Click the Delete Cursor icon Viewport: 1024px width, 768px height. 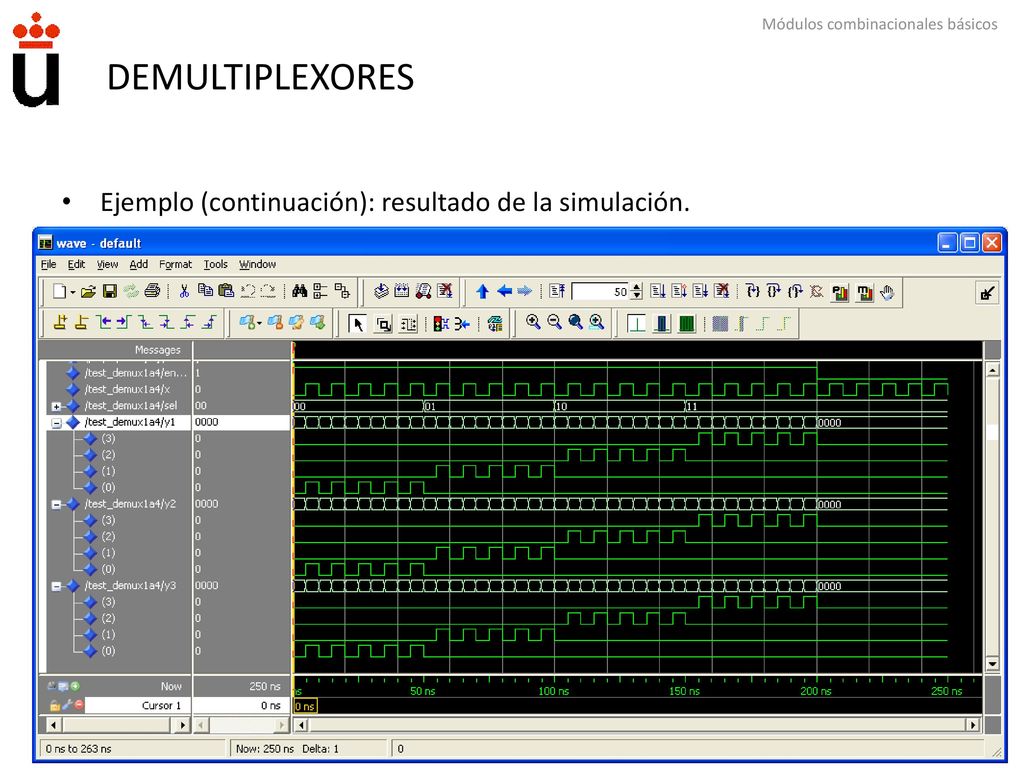(x=82, y=323)
